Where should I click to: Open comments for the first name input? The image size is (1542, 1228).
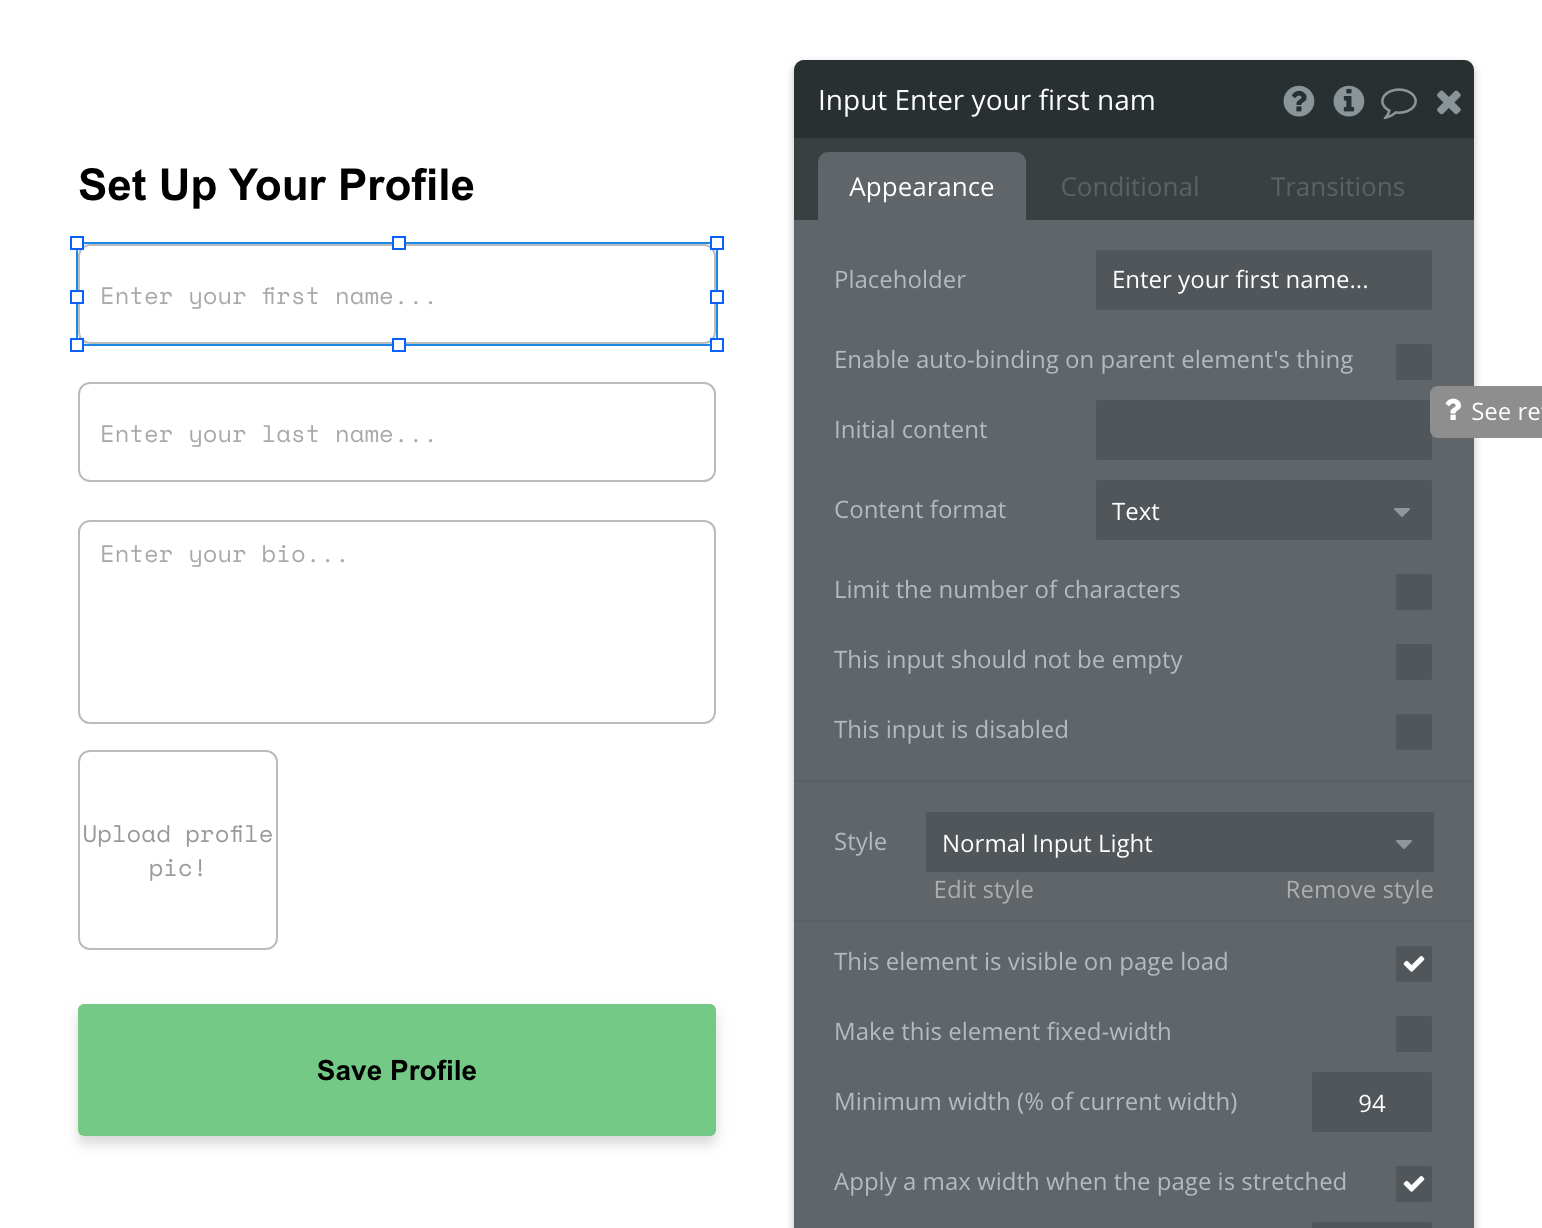1398,101
